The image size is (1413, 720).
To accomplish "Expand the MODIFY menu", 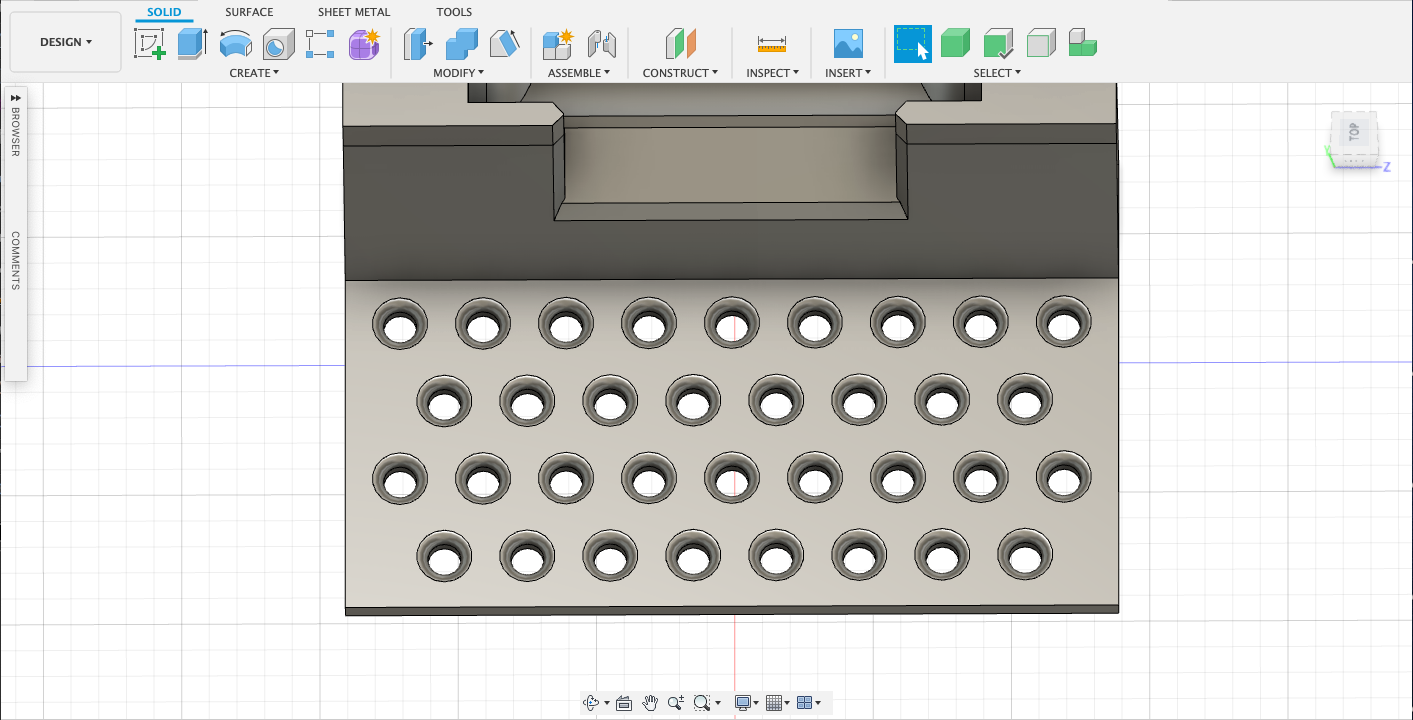I will (x=458, y=73).
